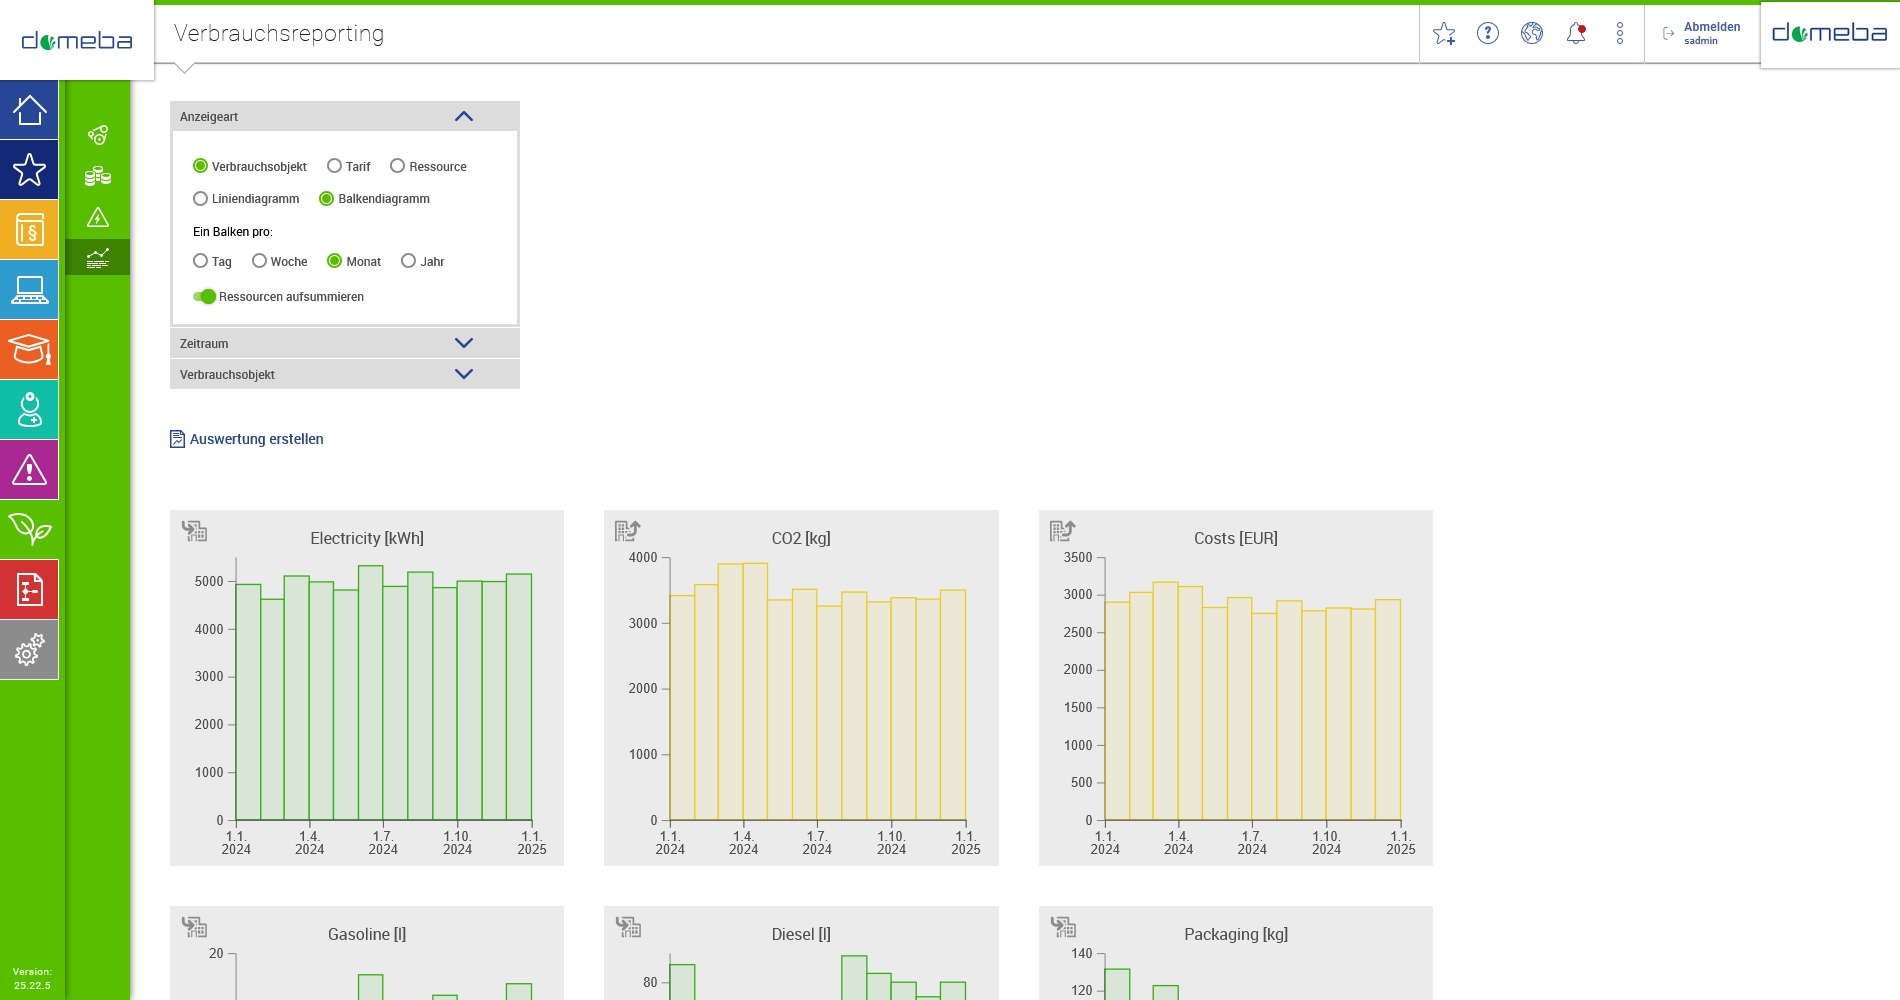Click the tallest green Electricity bar
1900x1000 pixels.
pyautogui.click(x=370, y=692)
